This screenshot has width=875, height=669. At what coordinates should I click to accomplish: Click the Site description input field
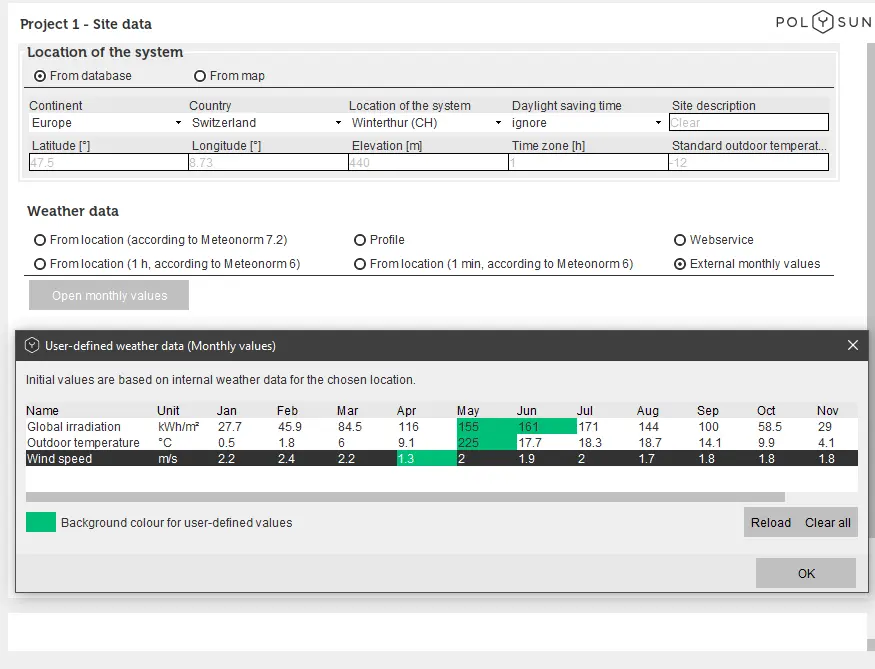tap(749, 123)
